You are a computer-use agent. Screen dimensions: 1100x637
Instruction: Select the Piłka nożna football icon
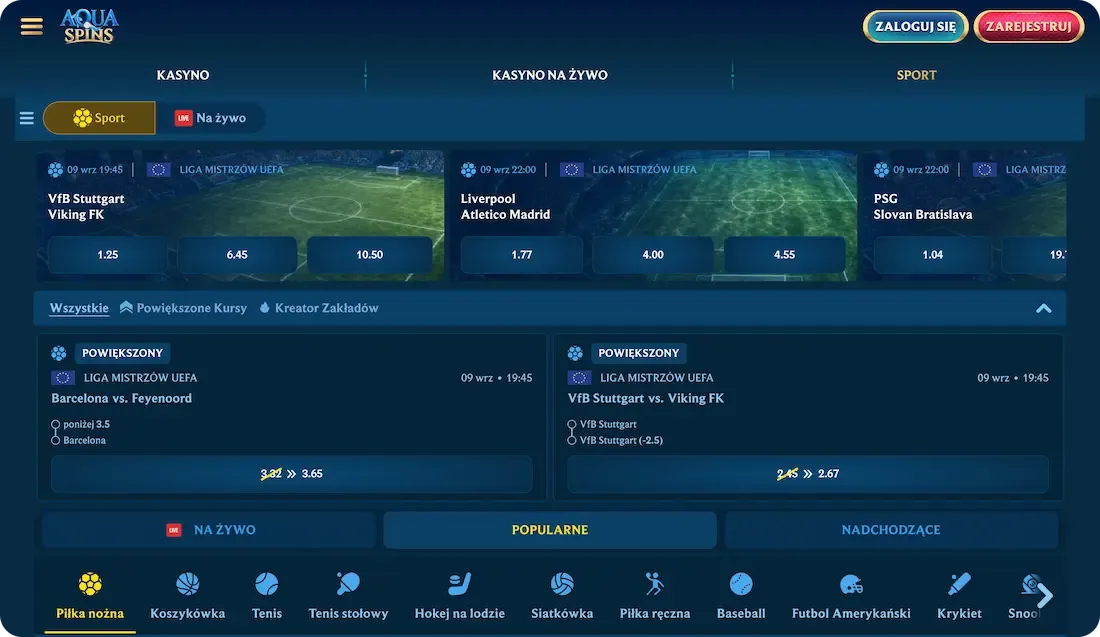90,584
